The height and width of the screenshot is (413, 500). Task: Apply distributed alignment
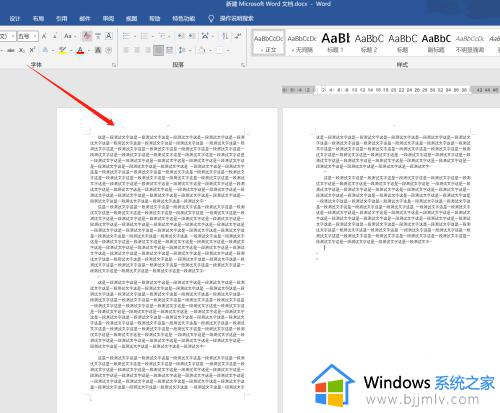169,50
